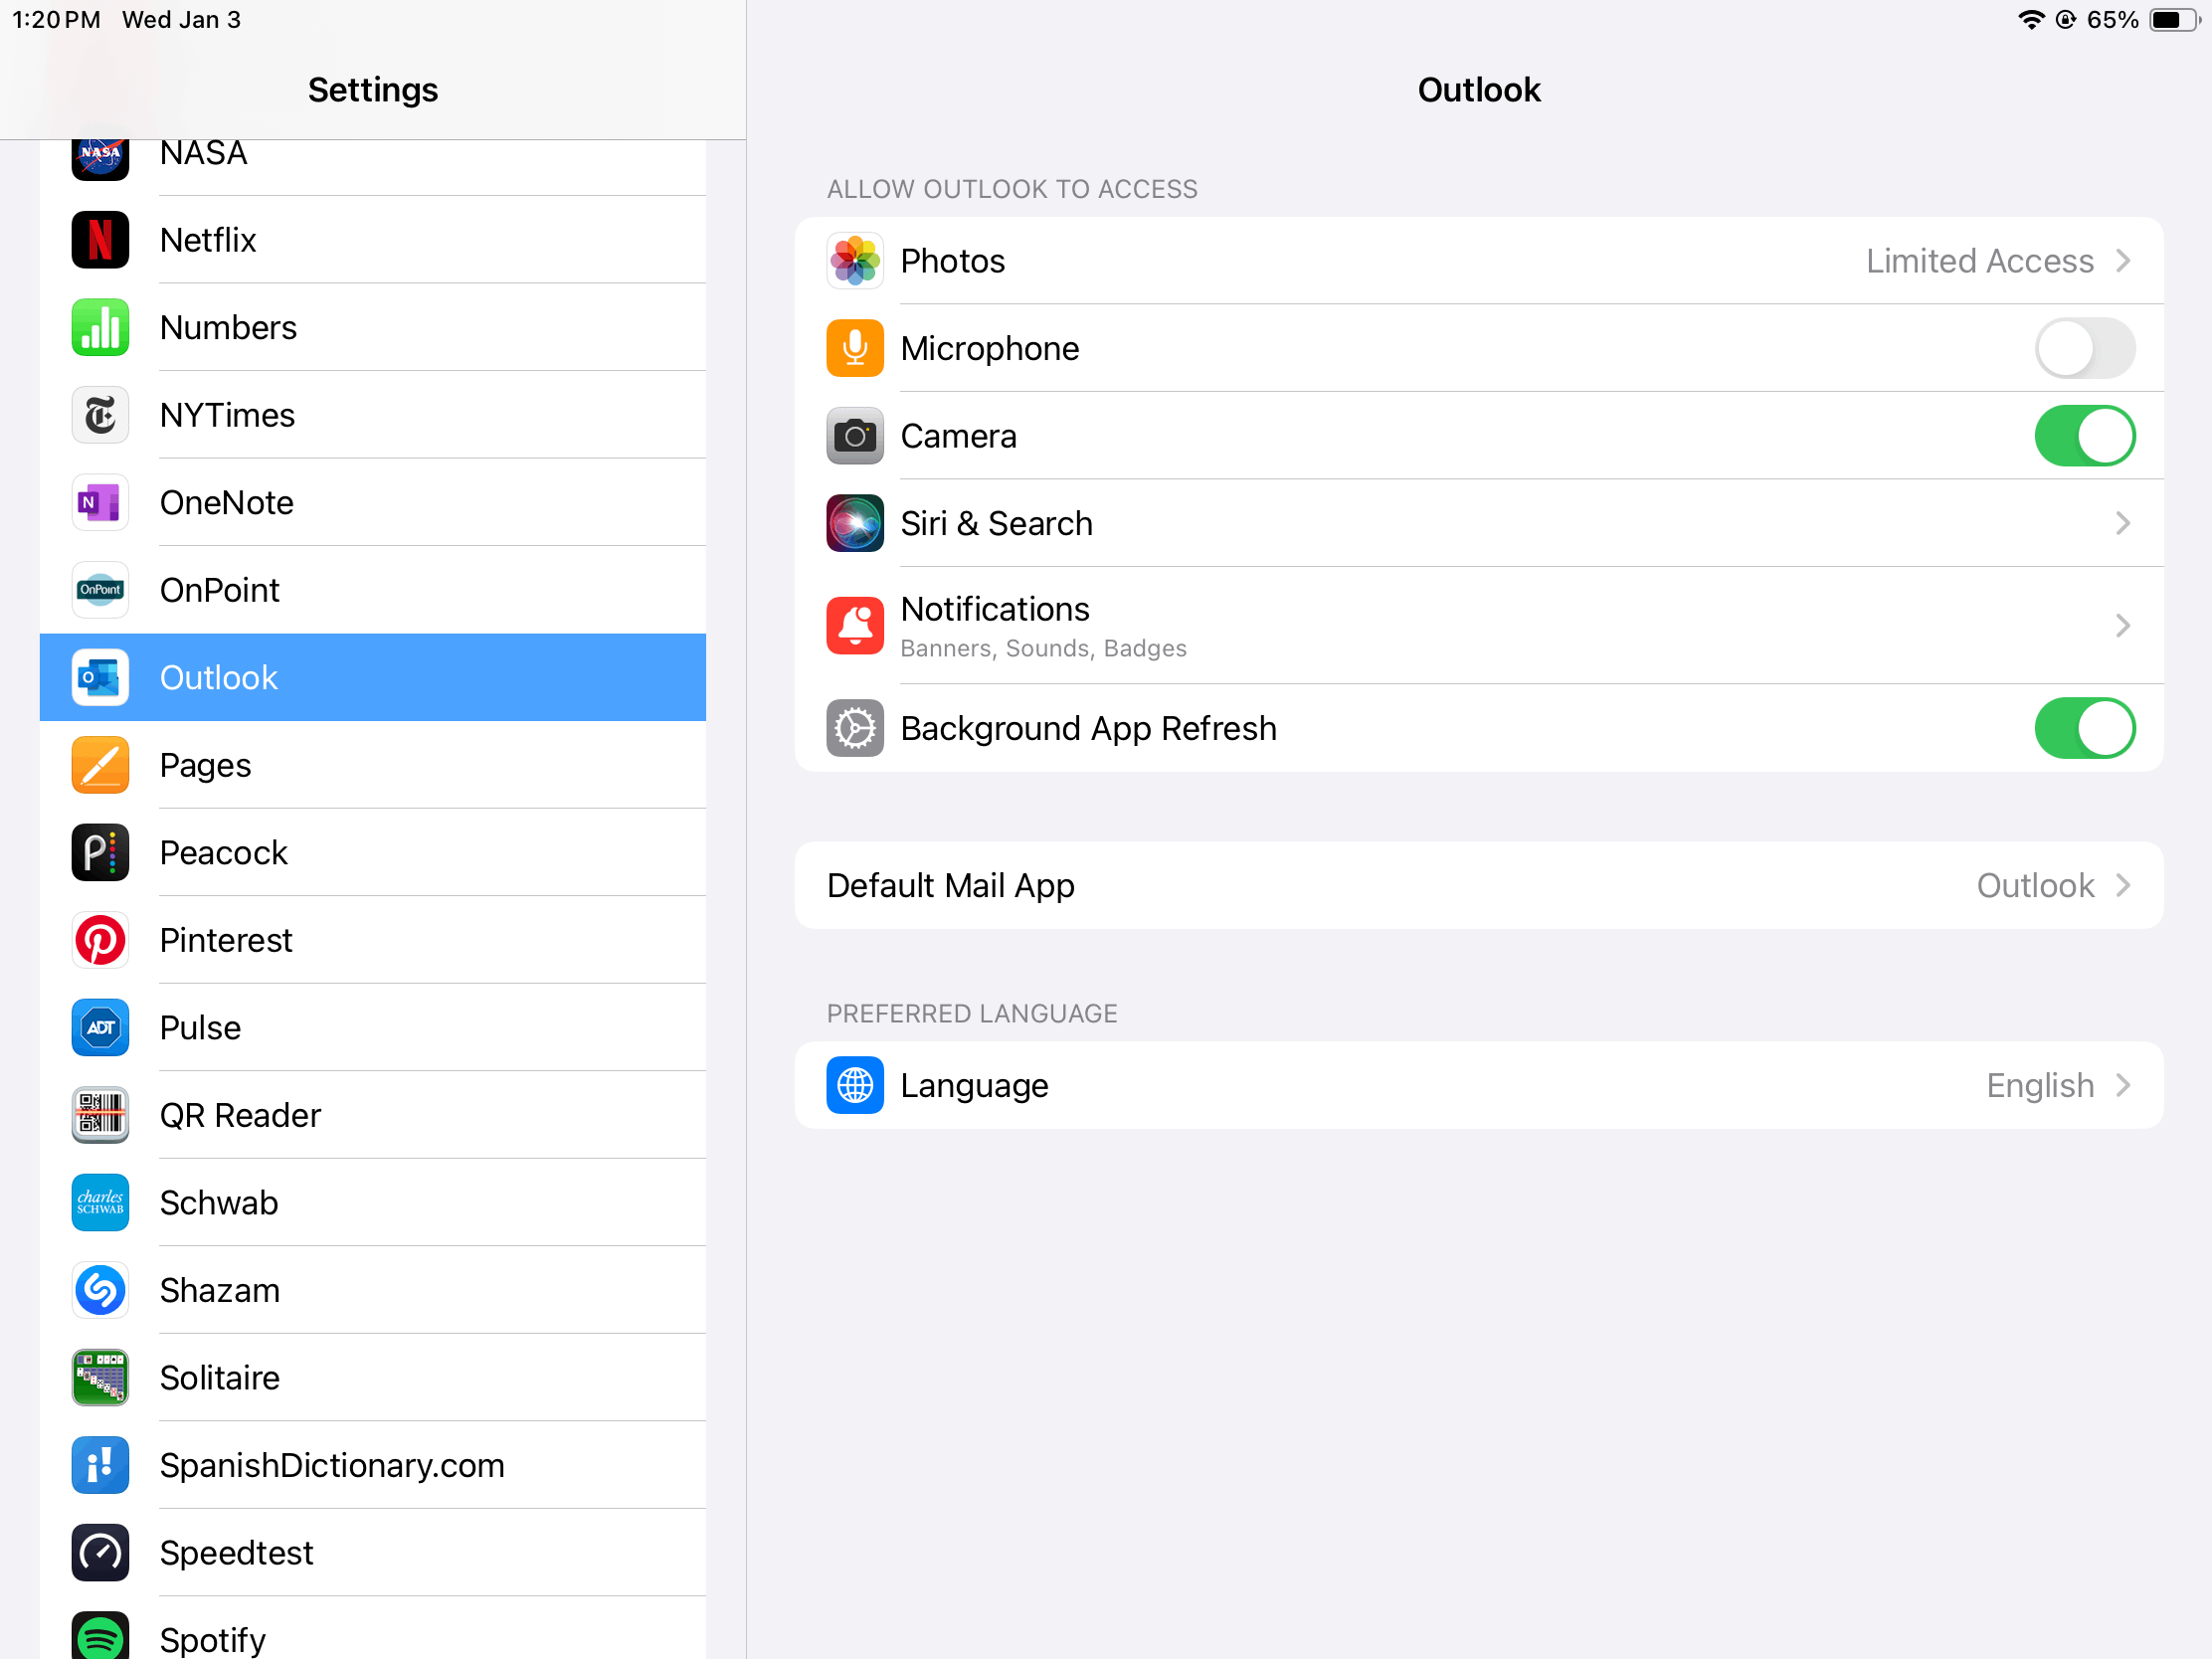Expand Siri & Search chevron

click(2123, 523)
